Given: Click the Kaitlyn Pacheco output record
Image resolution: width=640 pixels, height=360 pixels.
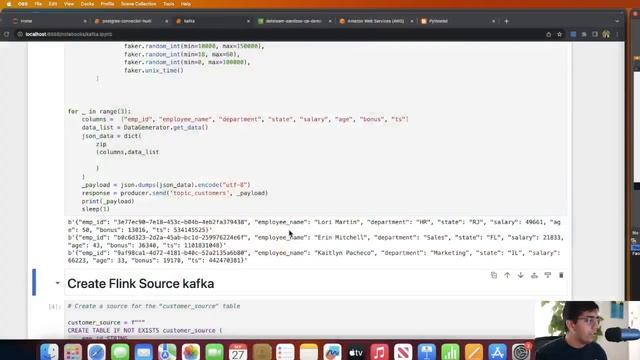Looking at the screenshot, I should coord(314,256).
